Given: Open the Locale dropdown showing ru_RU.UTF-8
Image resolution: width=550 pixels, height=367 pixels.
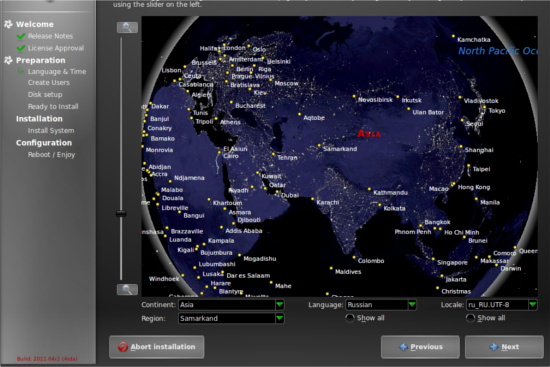Looking at the screenshot, I should (502, 305).
